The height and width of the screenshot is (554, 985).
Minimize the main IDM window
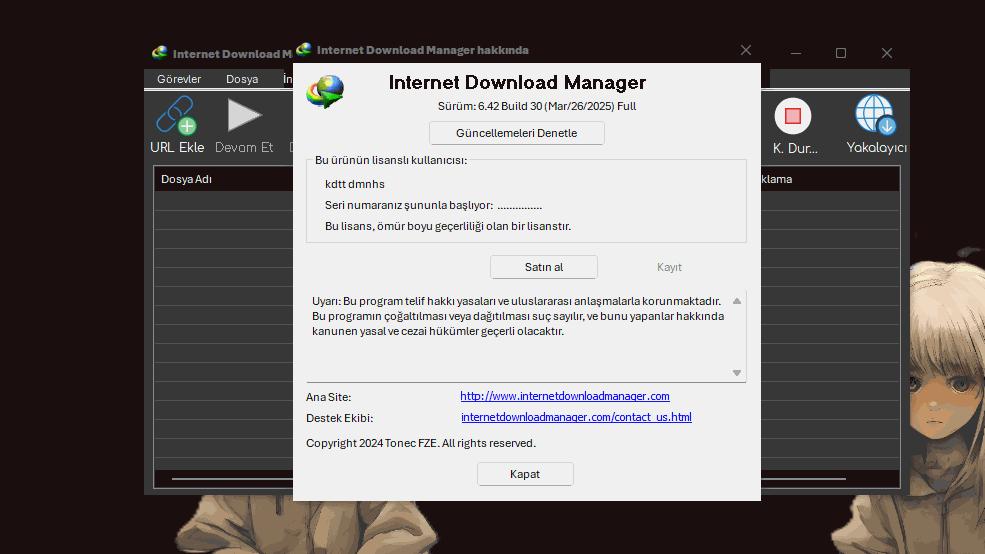coord(796,53)
